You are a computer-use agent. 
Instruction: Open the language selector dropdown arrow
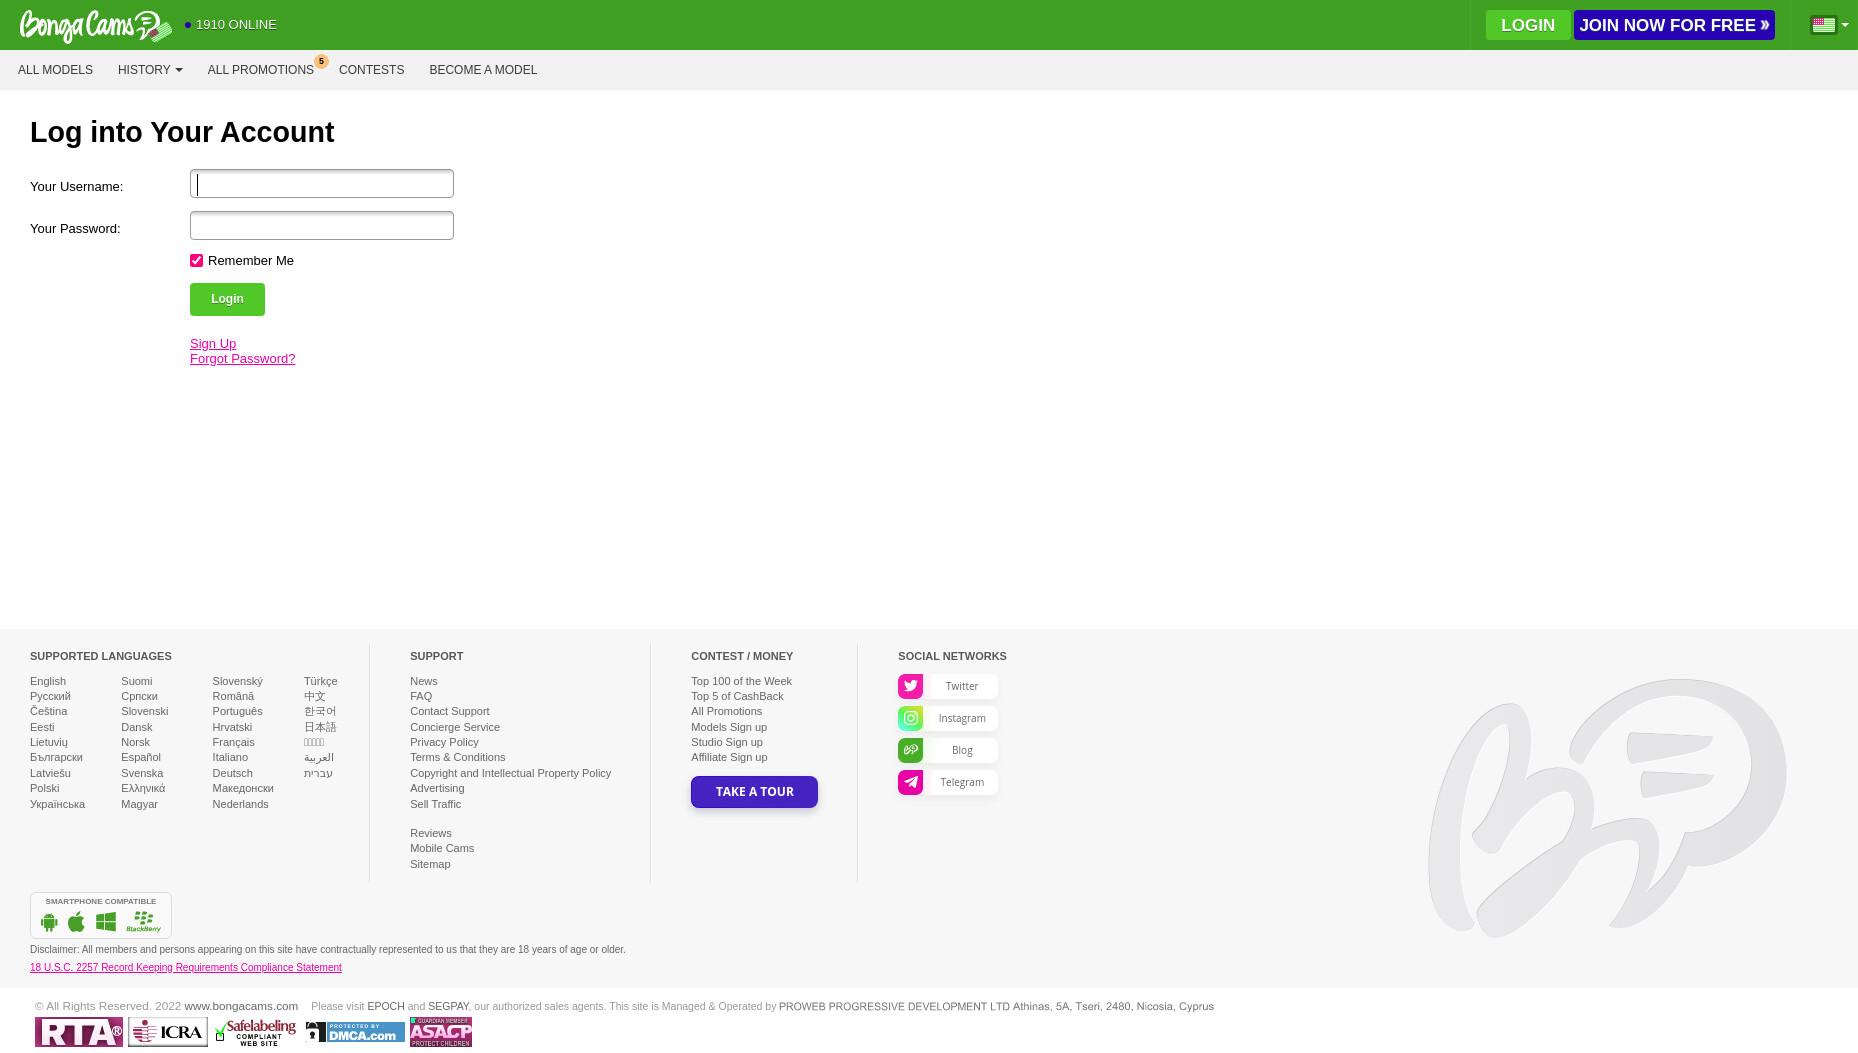(x=1845, y=25)
